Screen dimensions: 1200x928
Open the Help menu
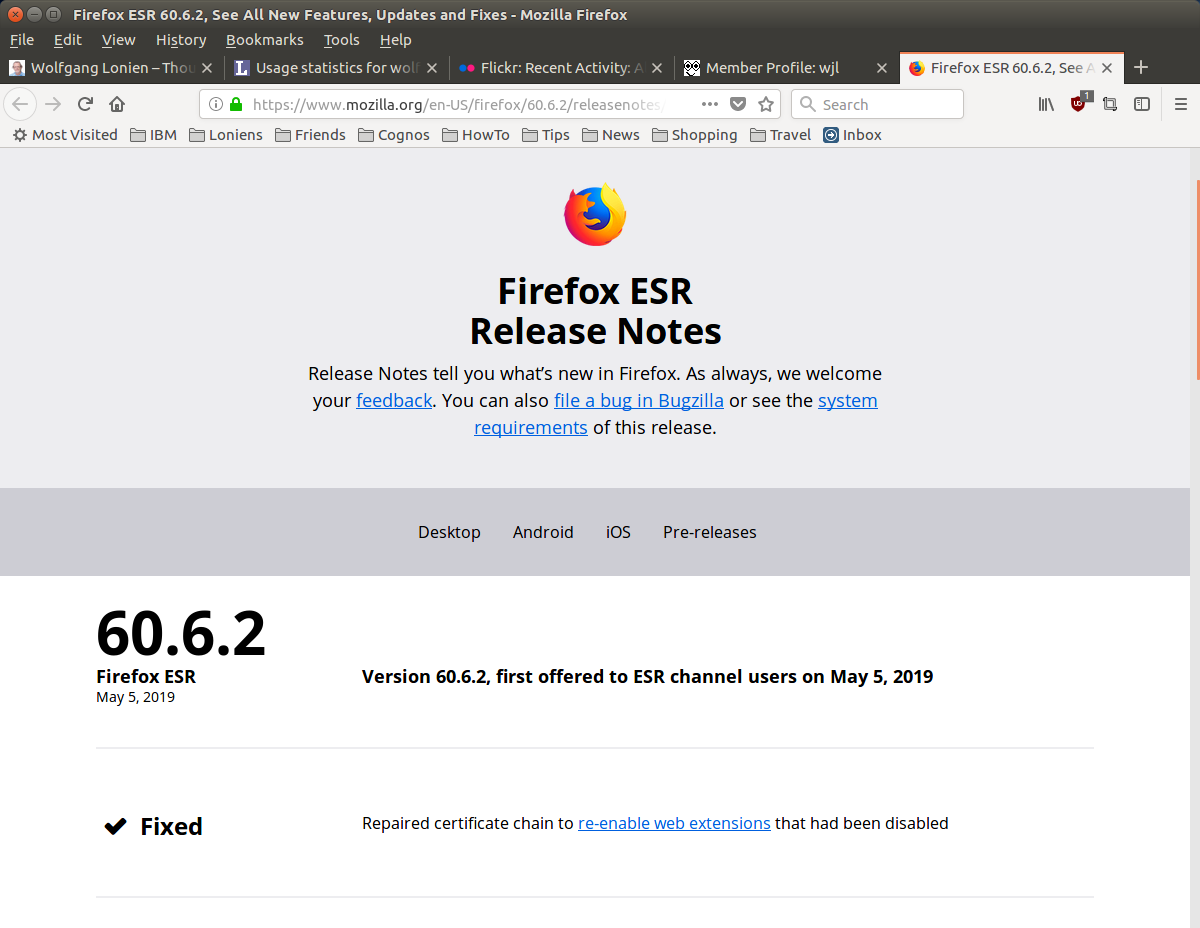click(395, 40)
